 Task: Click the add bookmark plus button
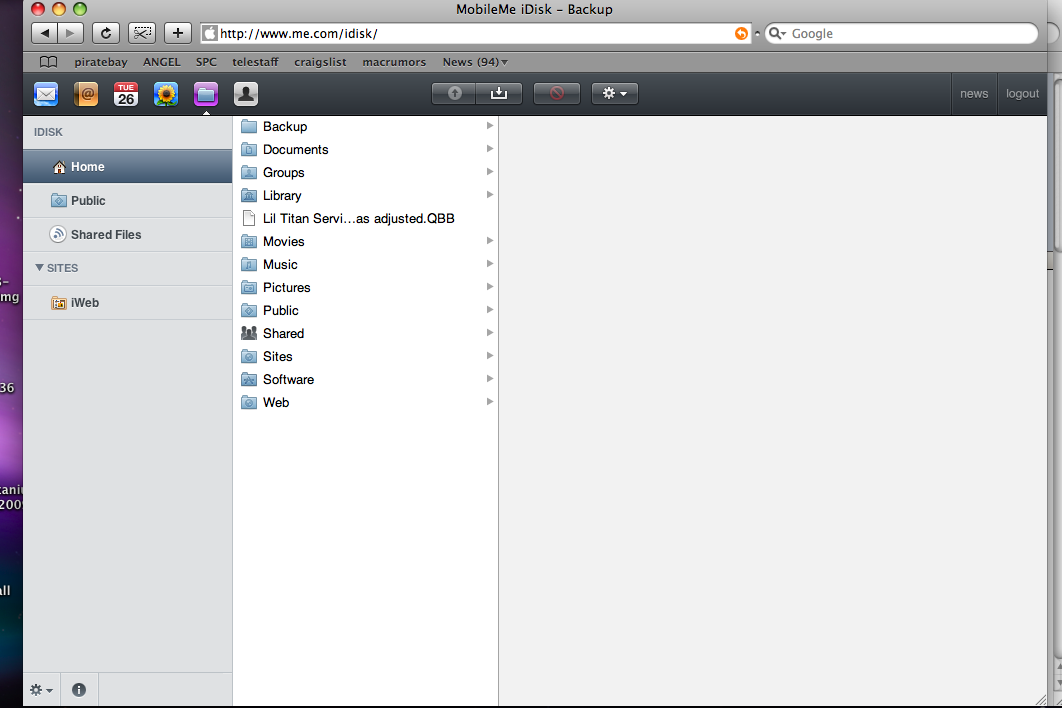coord(177,33)
